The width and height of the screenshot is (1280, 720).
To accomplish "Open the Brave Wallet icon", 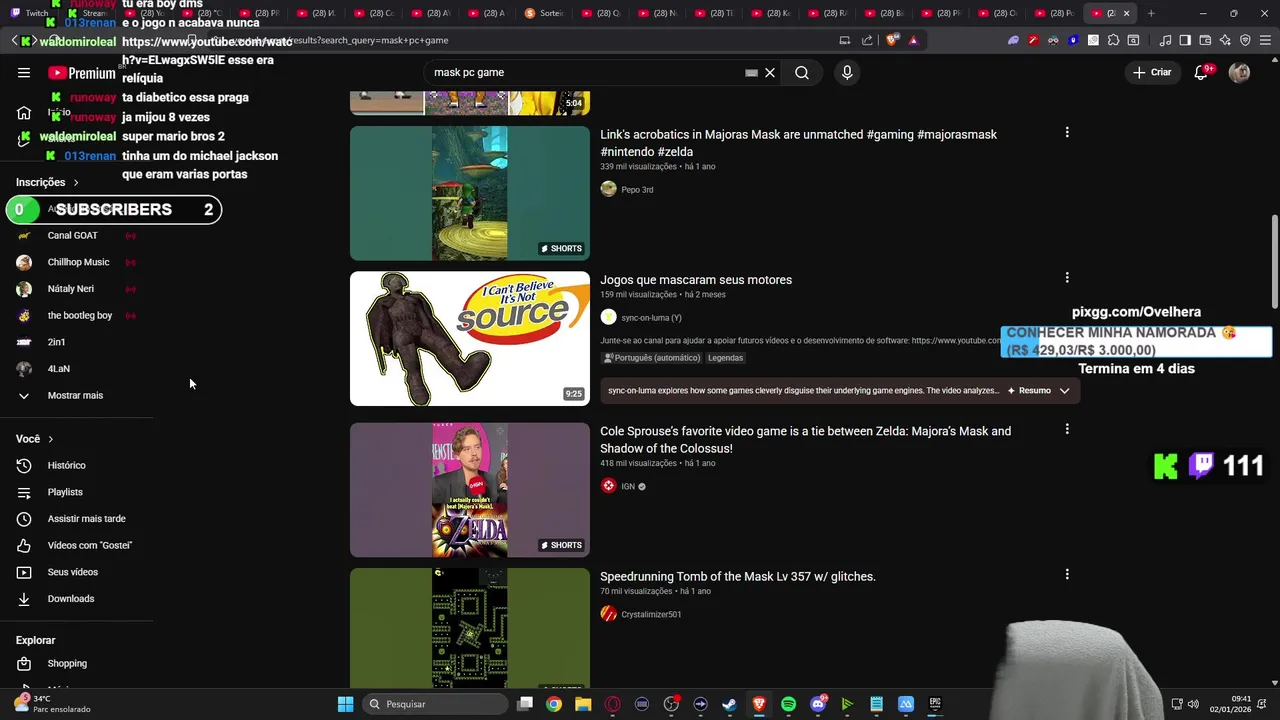I will coord(1205,40).
